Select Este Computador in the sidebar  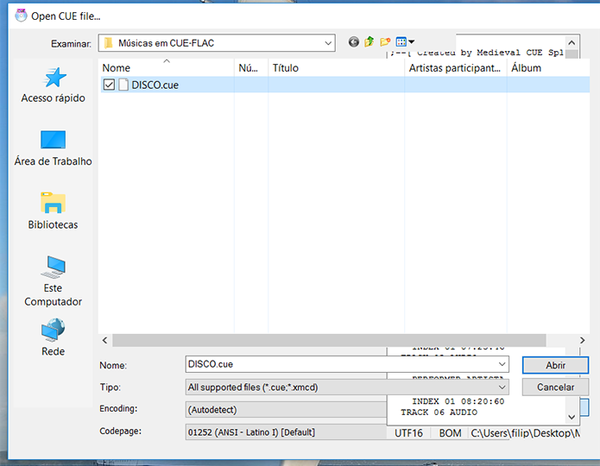(53, 281)
